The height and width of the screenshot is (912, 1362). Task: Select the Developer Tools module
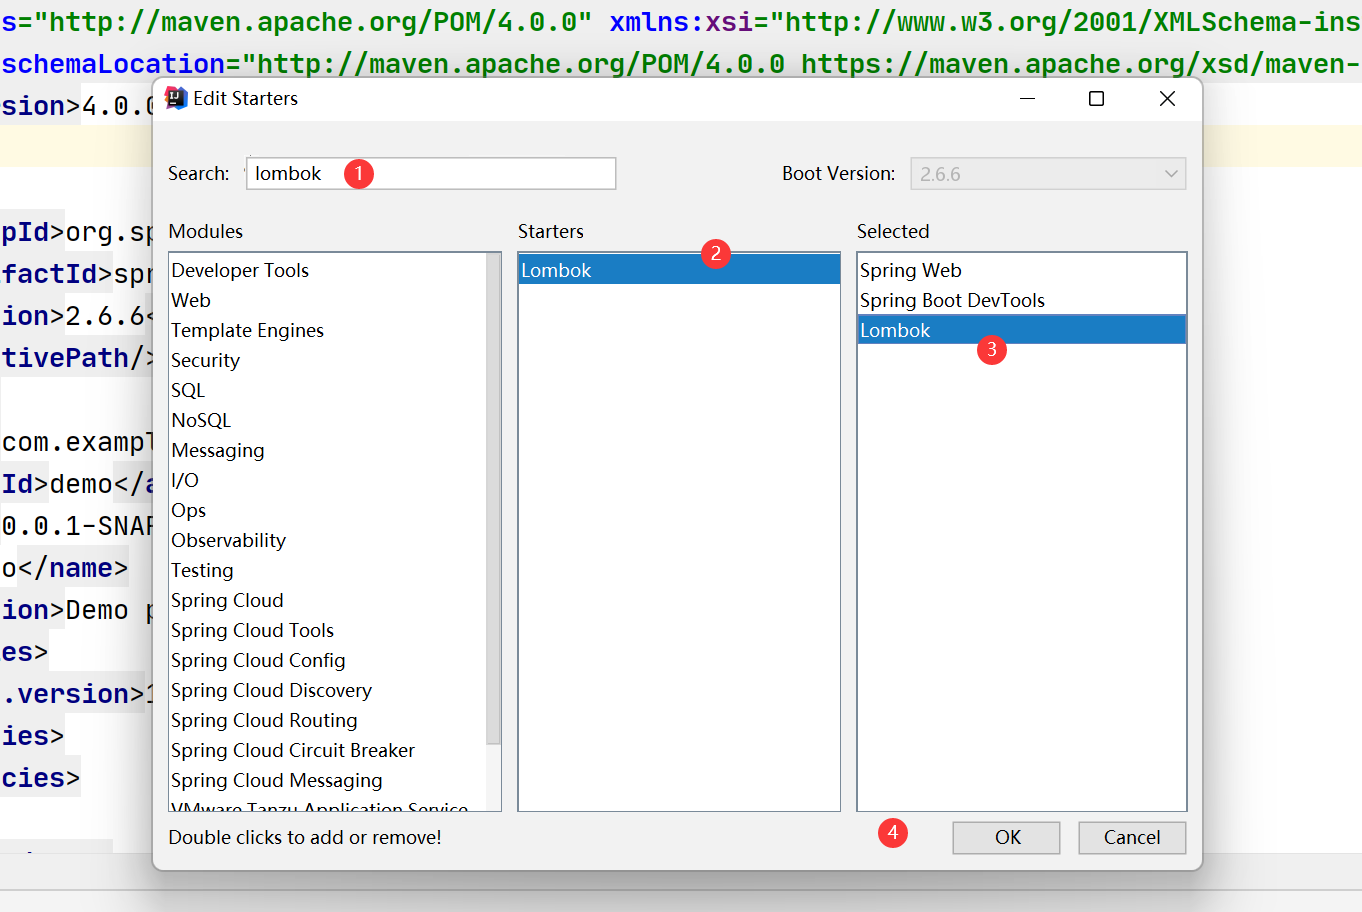coord(240,270)
